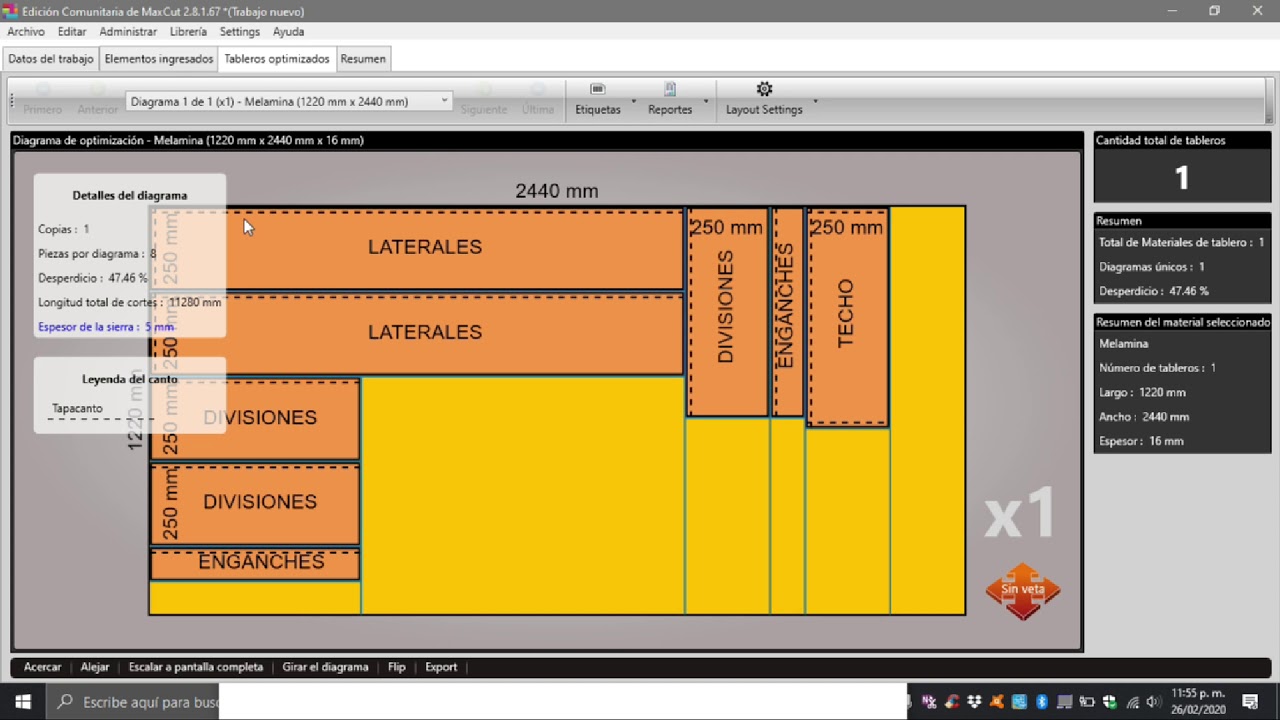Screen dimensions: 1280x720
Task: Expand the Etiquetas dropdown arrow
Action: (x=633, y=101)
